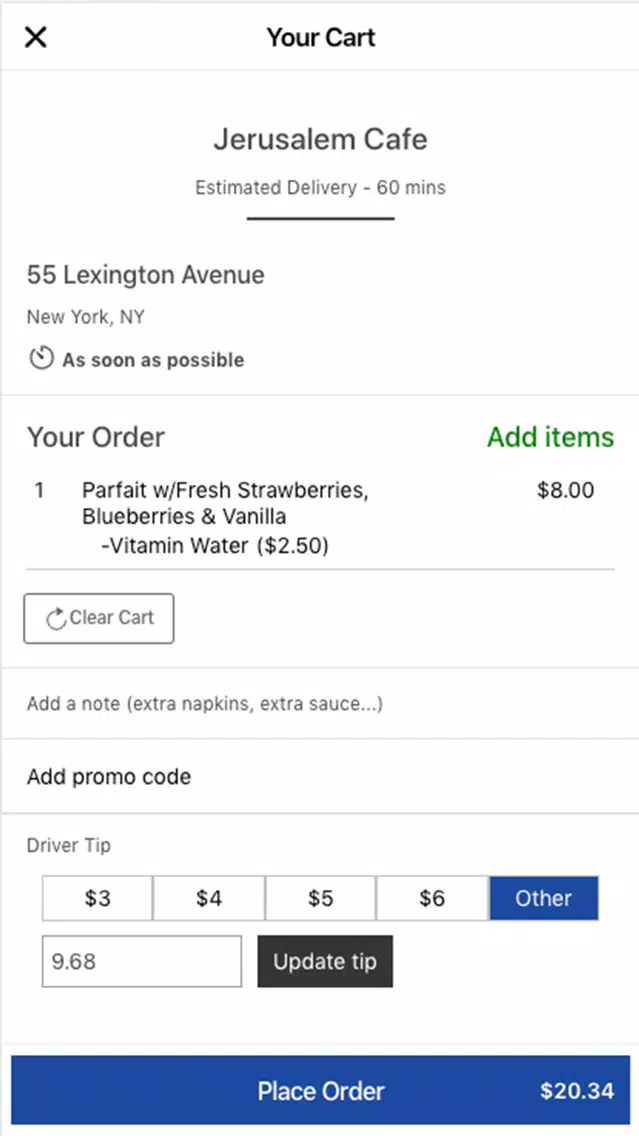Click the Vitamin Water add-on line

tap(215, 546)
